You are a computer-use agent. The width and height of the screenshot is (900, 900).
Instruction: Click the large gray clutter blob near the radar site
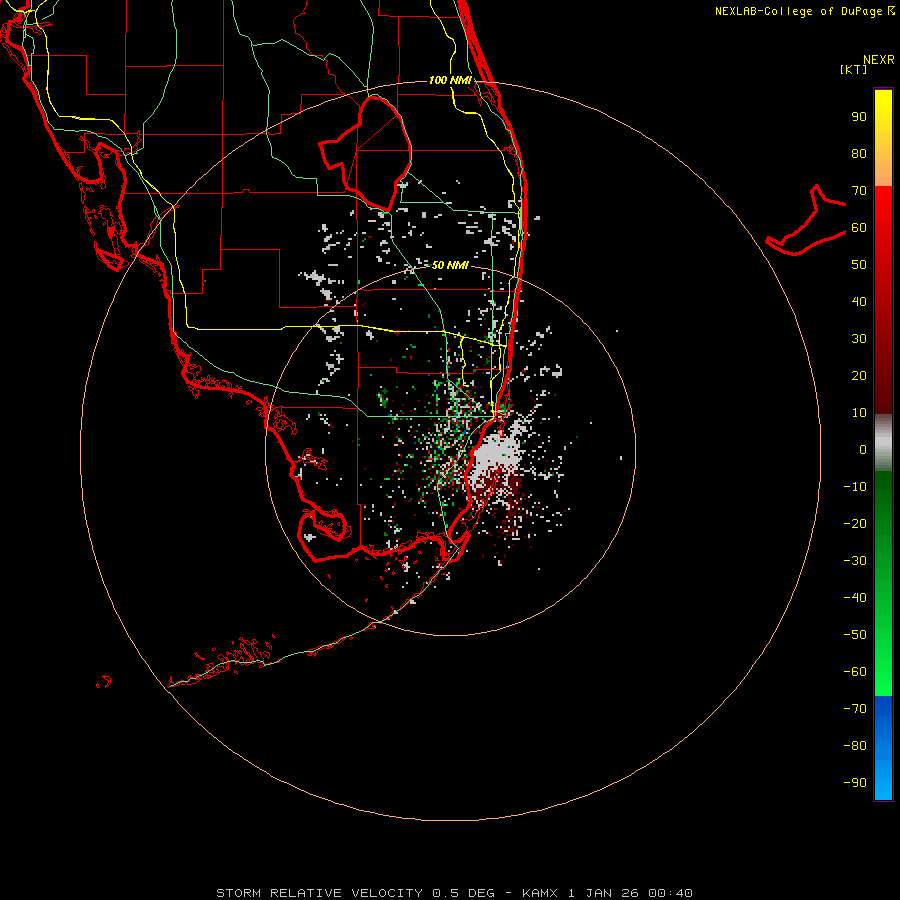pos(498,452)
